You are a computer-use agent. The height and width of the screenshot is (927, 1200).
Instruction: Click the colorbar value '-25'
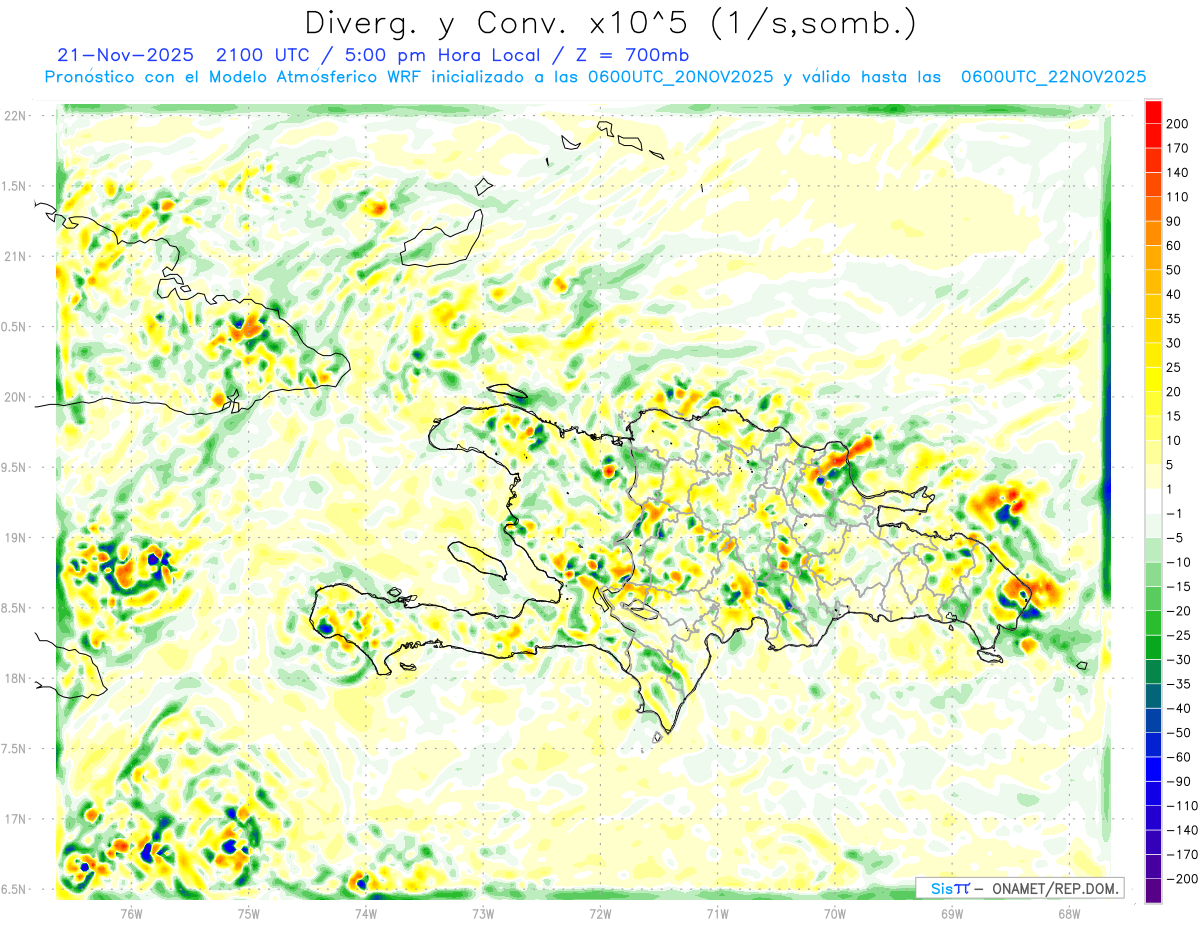click(x=1177, y=635)
